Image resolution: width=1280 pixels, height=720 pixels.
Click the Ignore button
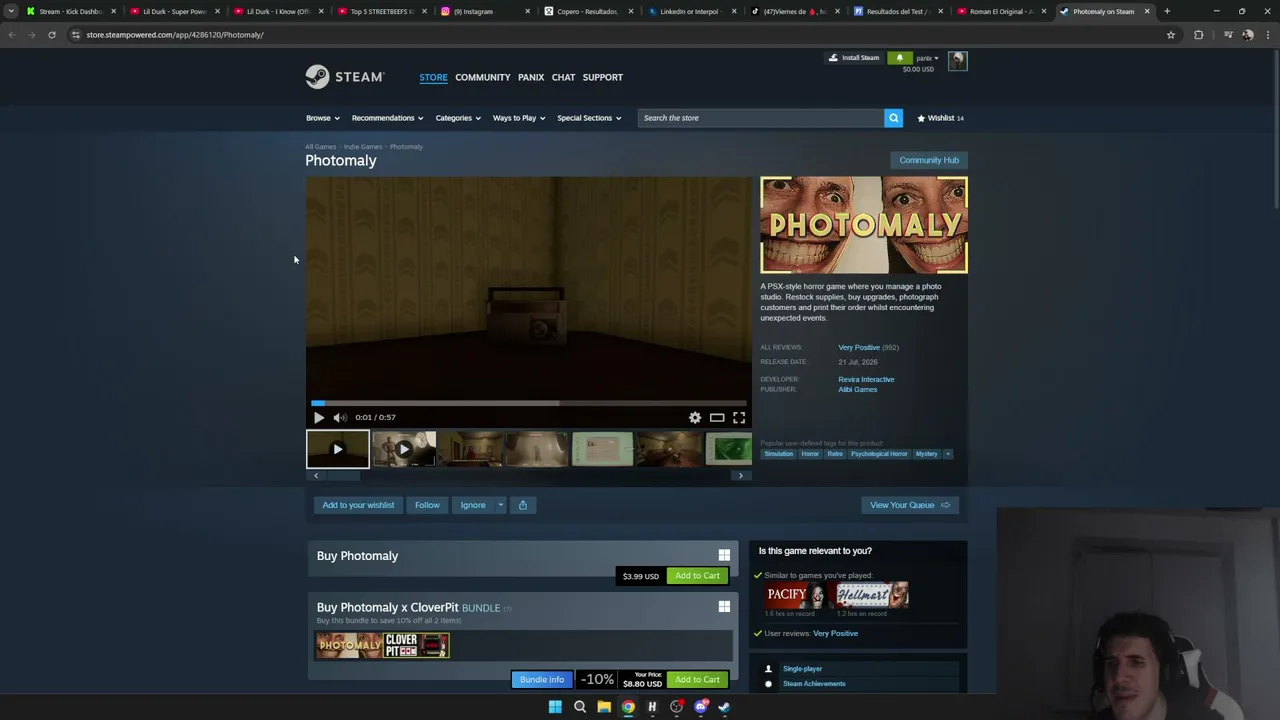[473, 505]
